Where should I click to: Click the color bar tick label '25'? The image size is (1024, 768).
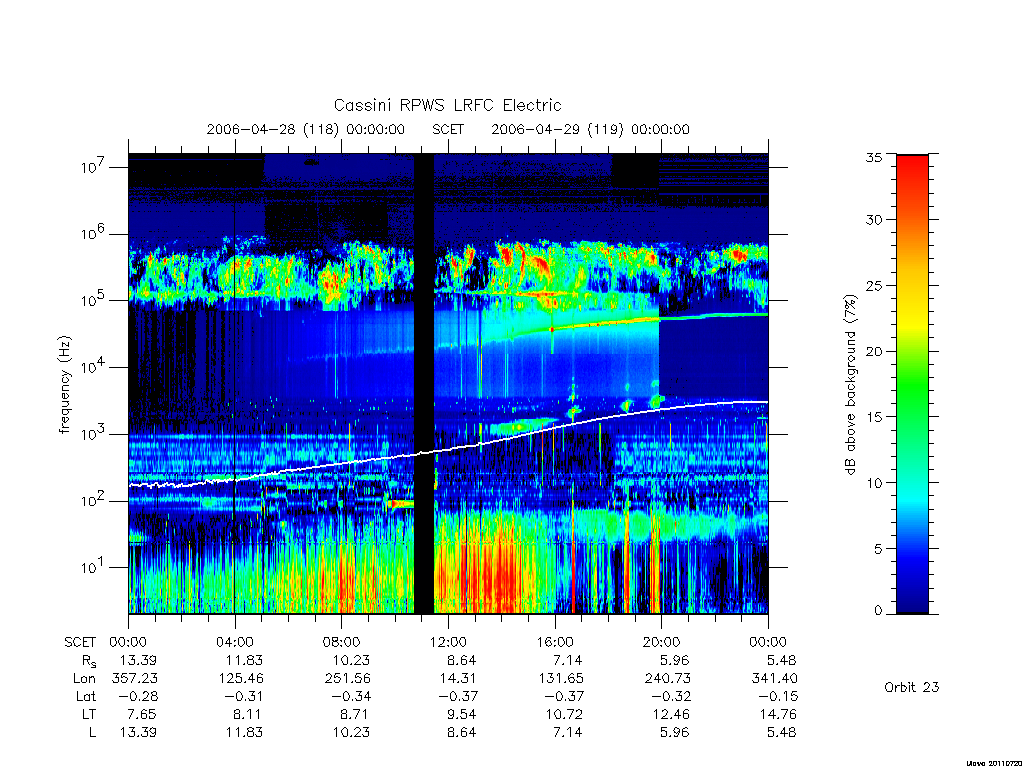pyautogui.click(x=874, y=285)
